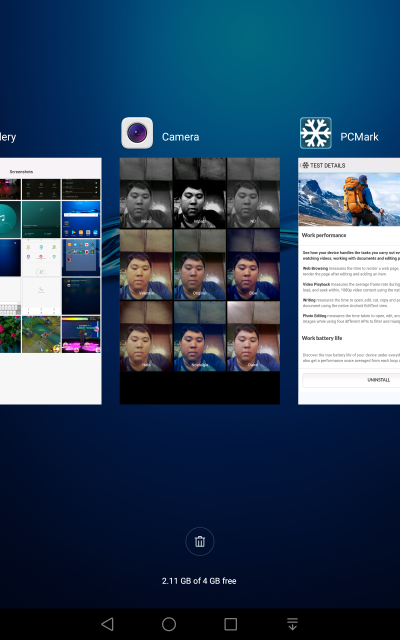Go to Home with circle button
Screen dimensions: 400x640
169,624
